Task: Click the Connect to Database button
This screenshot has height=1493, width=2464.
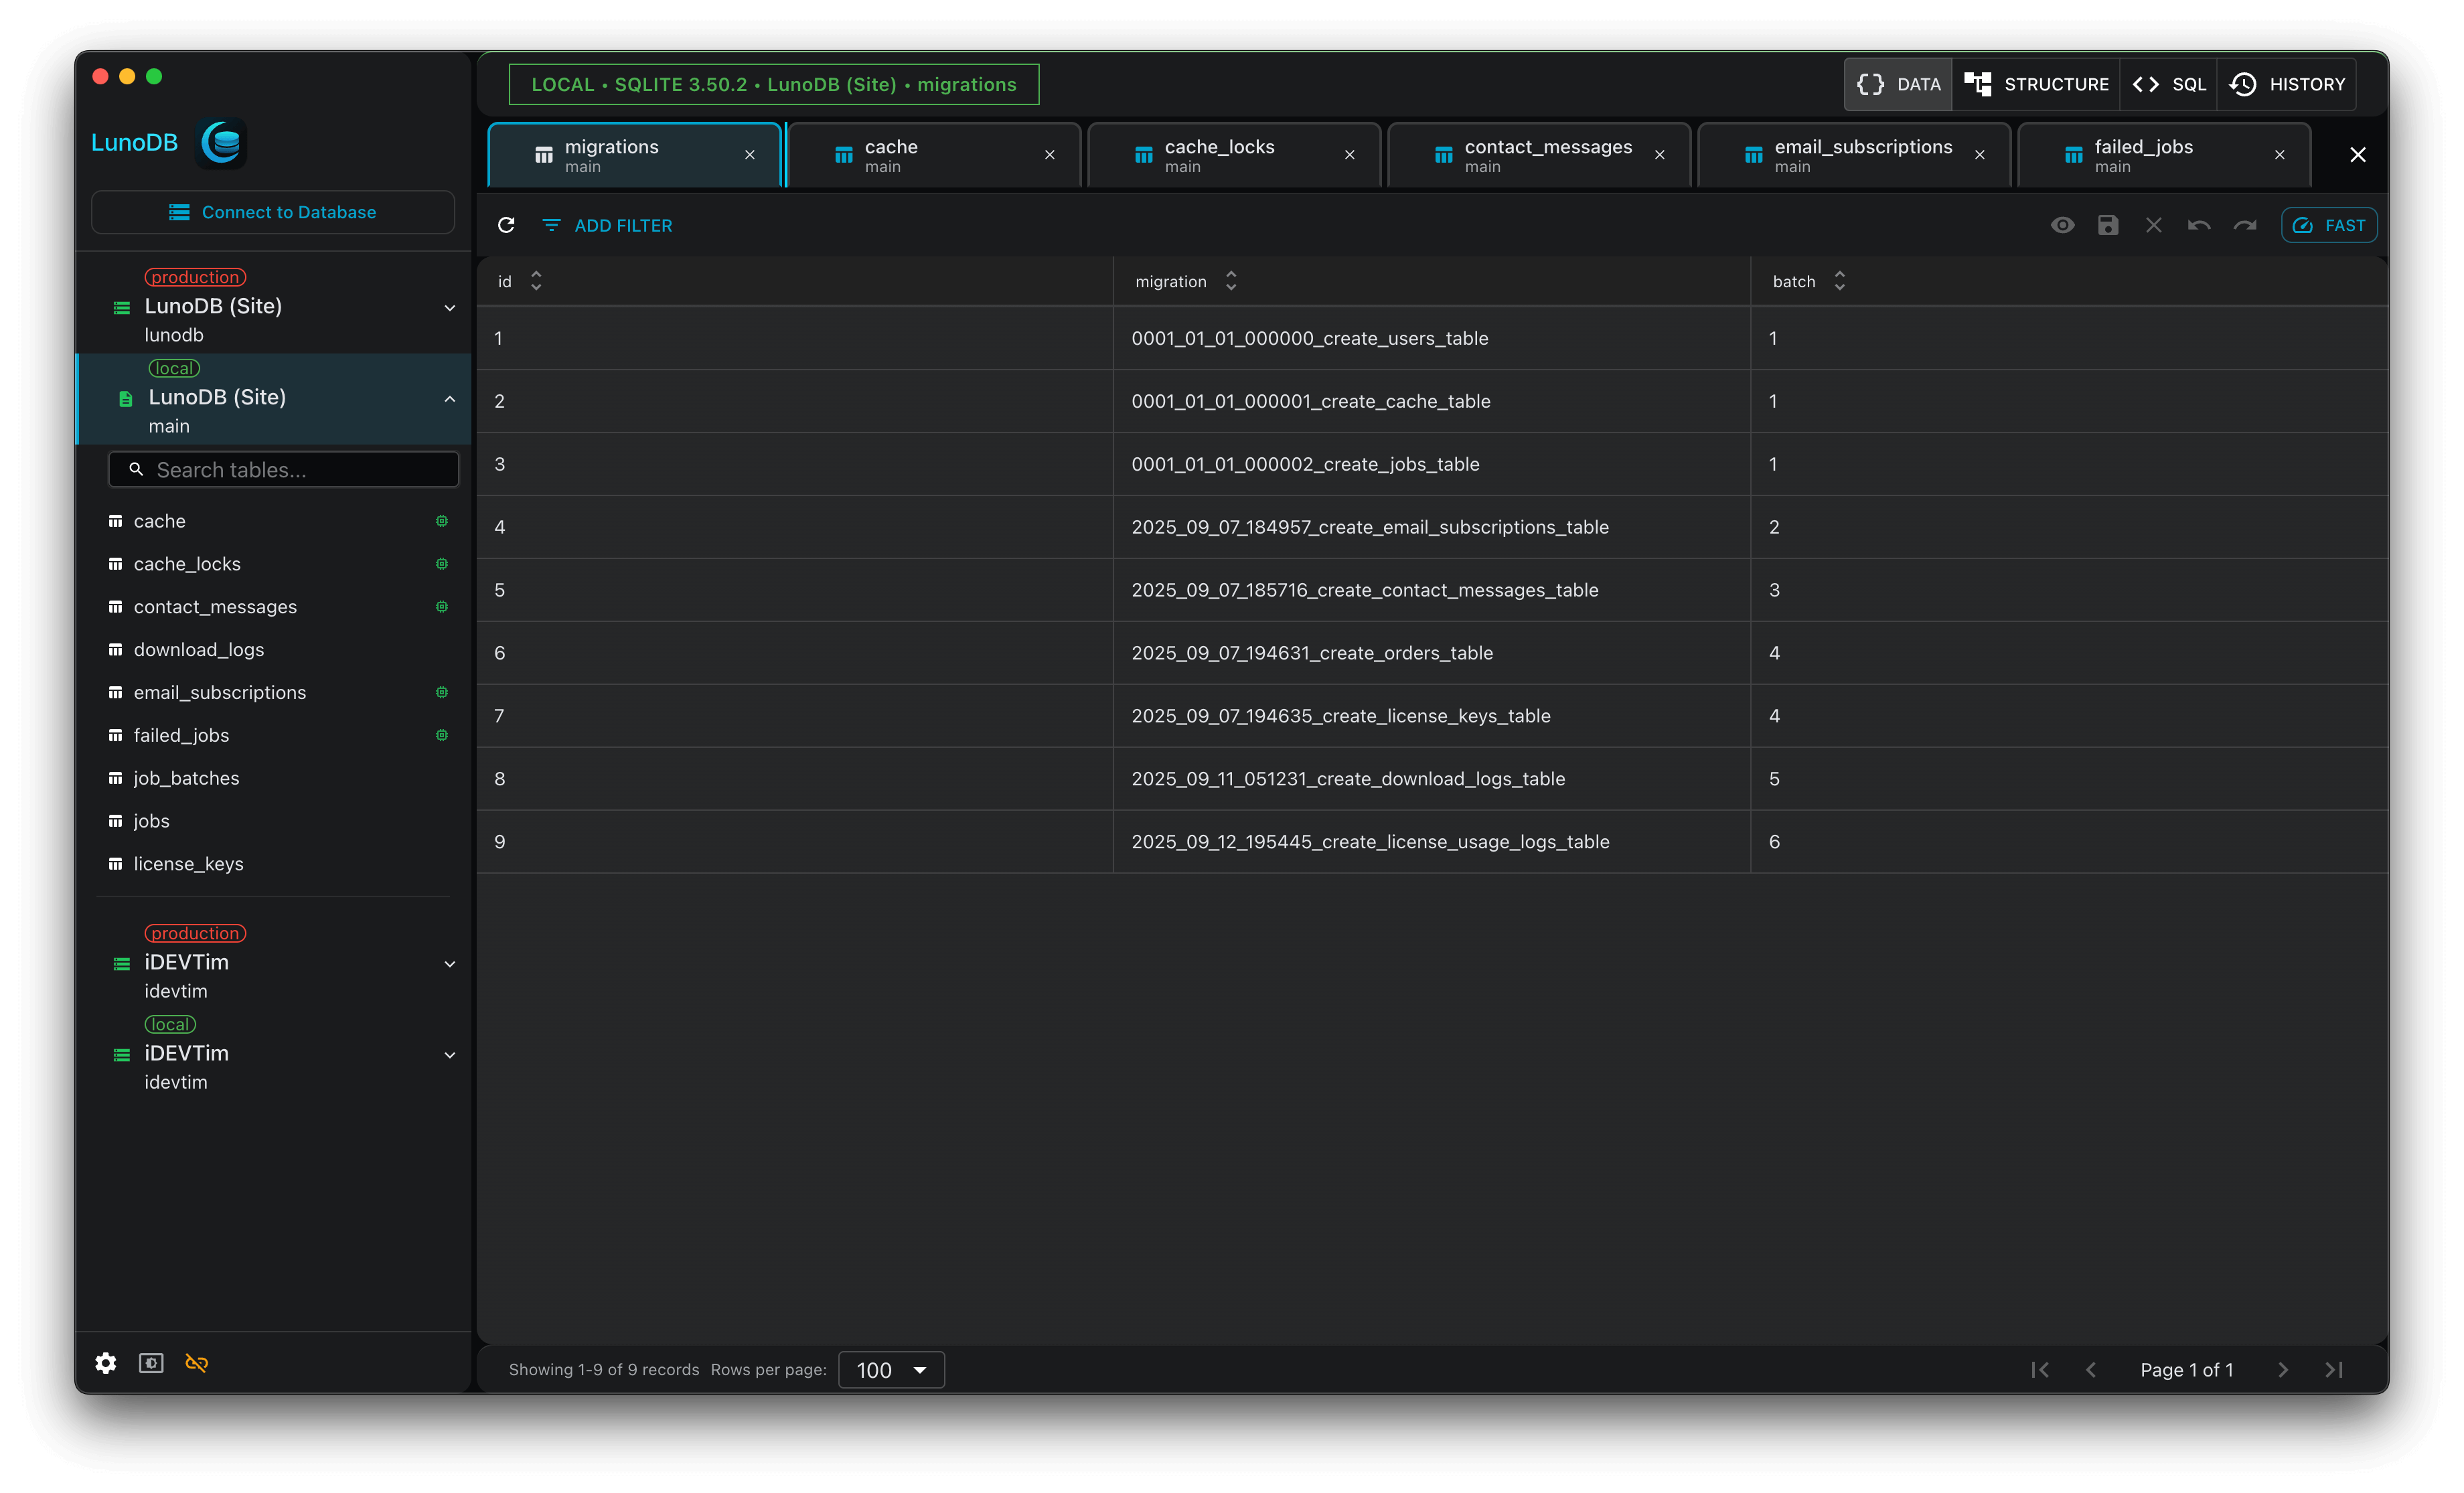Action: pyautogui.click(x=273, y=212)
